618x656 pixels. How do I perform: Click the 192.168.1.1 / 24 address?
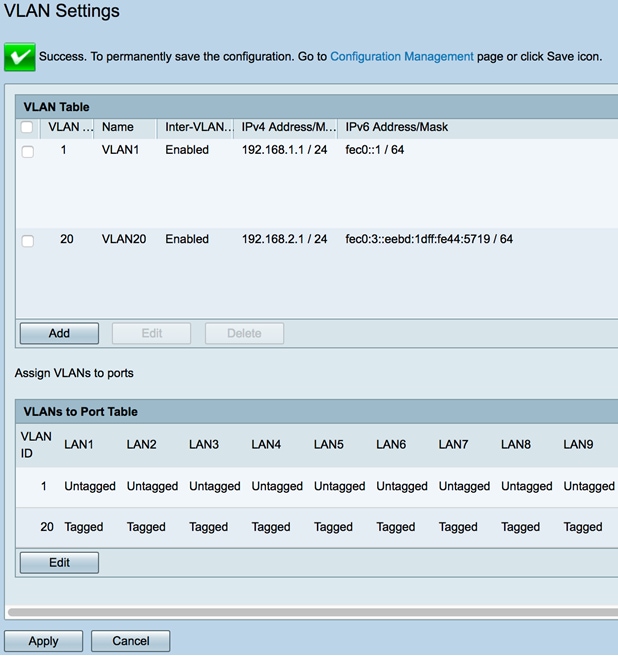point(285,150)
